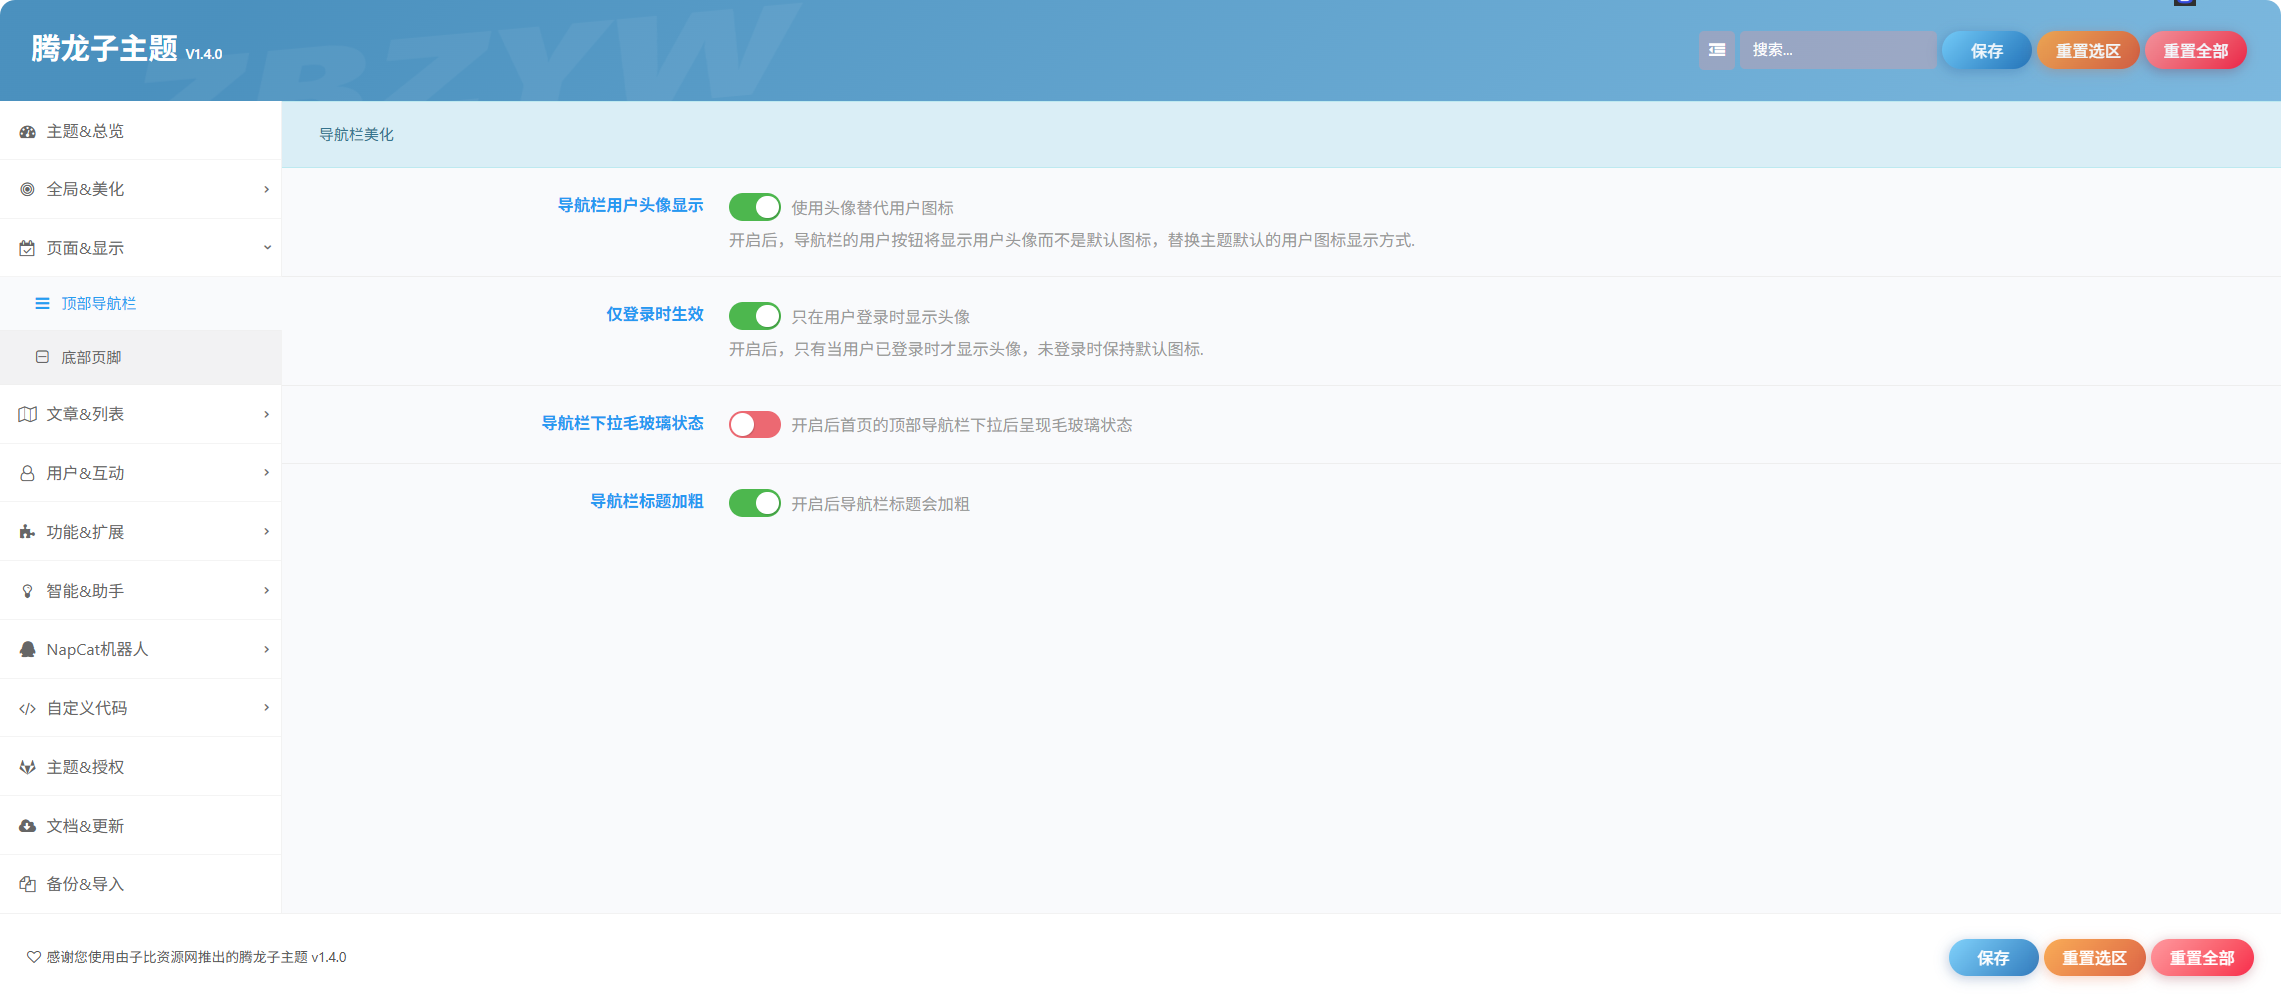Click the copy icon for 备份&导入
The height and width of the screenshot is (1001, 2281).
click(27, 884)
